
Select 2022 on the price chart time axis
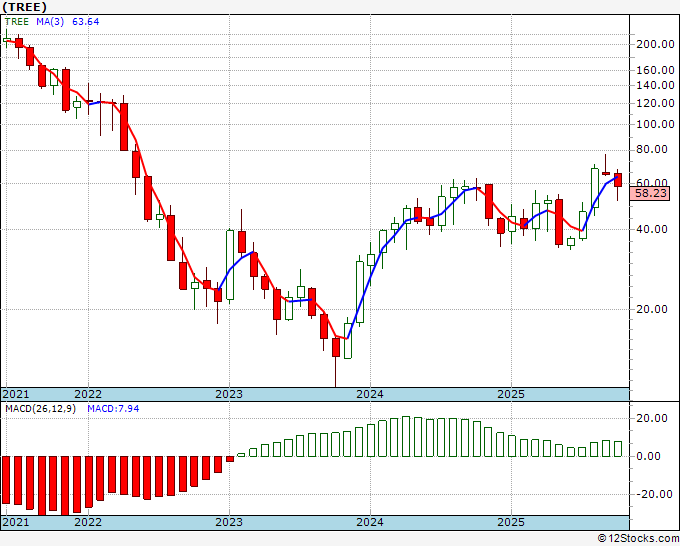click(x=88, y=394)
